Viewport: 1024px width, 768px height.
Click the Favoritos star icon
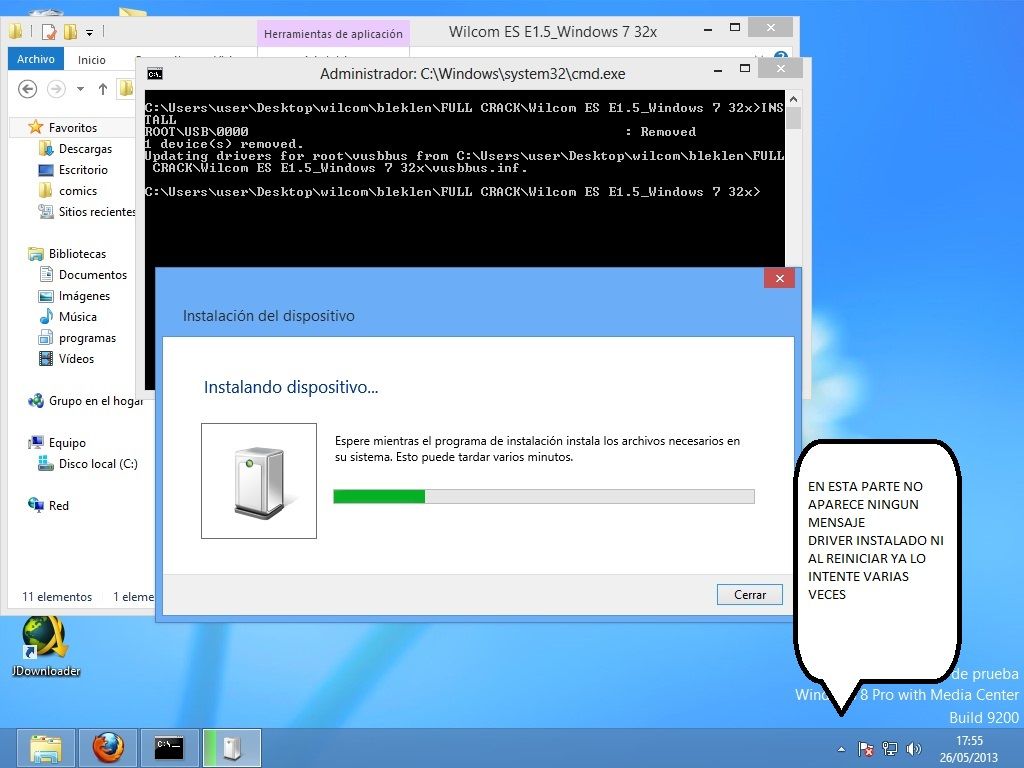tap(35, 127)
